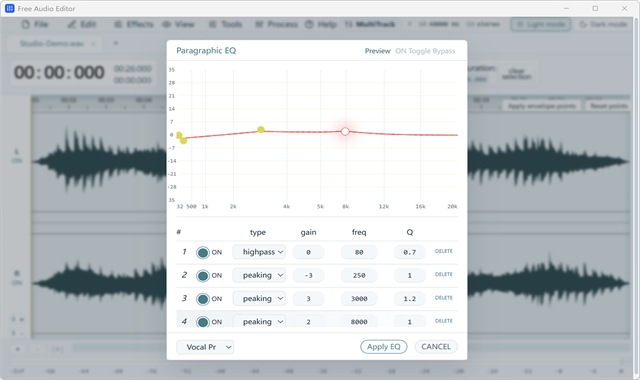
Task: Switch the editor to Dark mode
Action: [603, 24]
